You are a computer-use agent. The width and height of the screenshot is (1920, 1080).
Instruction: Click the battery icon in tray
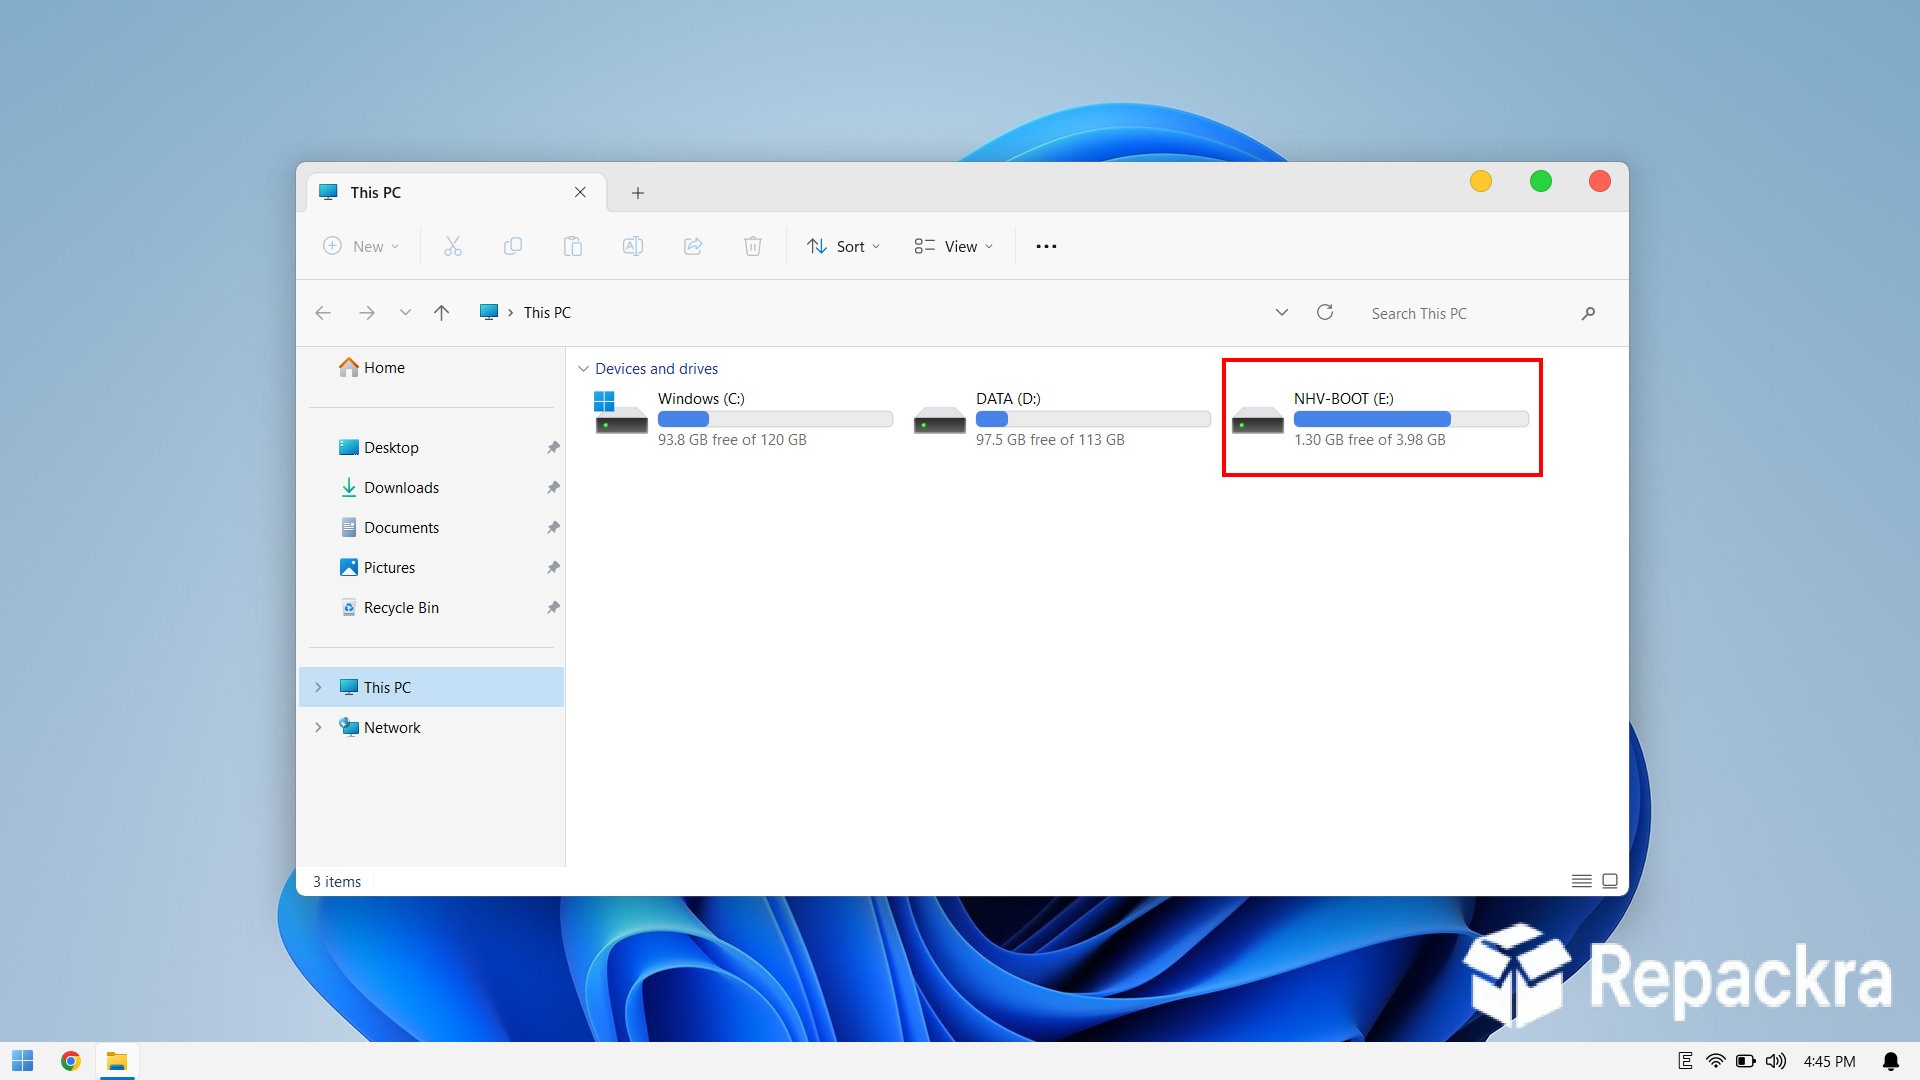click(x=1746, y=1061)
